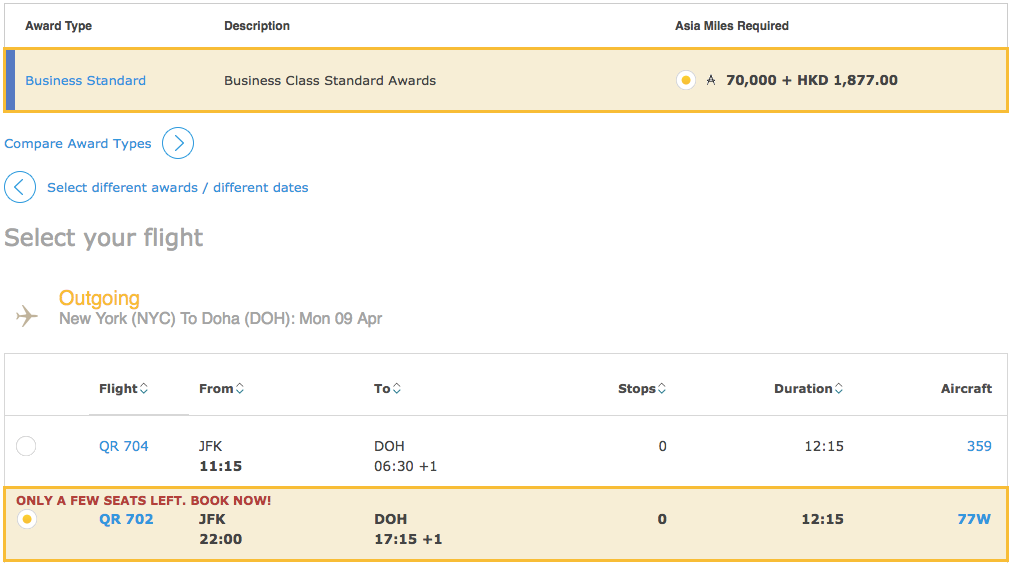
Task: Open flight QR 704 details link
Action: coord(123,447)
